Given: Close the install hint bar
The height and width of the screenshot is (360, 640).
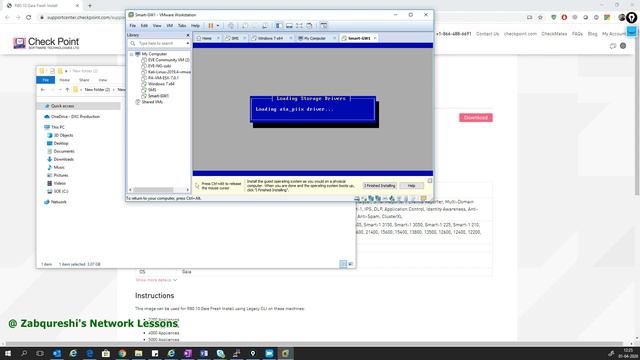Looking at the screenshot, I should 430,180.
